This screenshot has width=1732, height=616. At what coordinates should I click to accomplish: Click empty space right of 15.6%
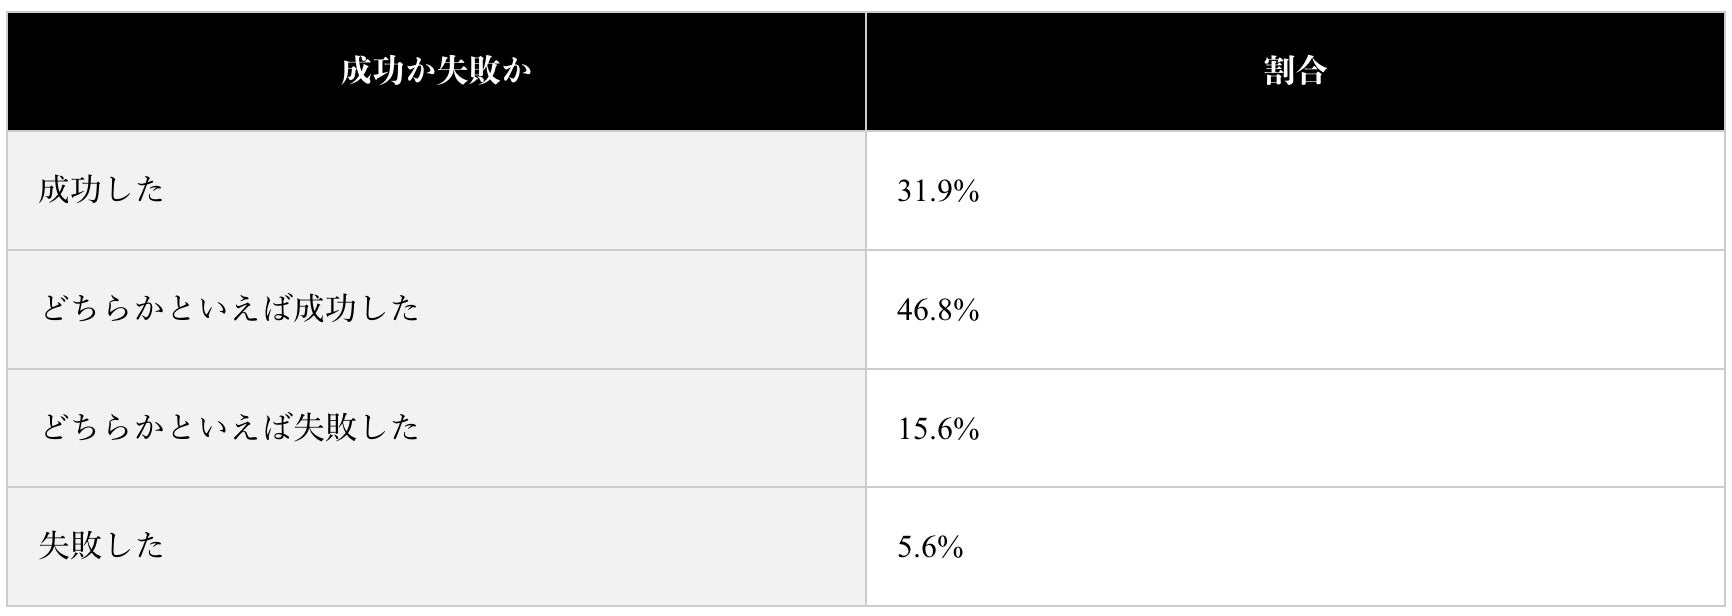[x=1350, y=429]
